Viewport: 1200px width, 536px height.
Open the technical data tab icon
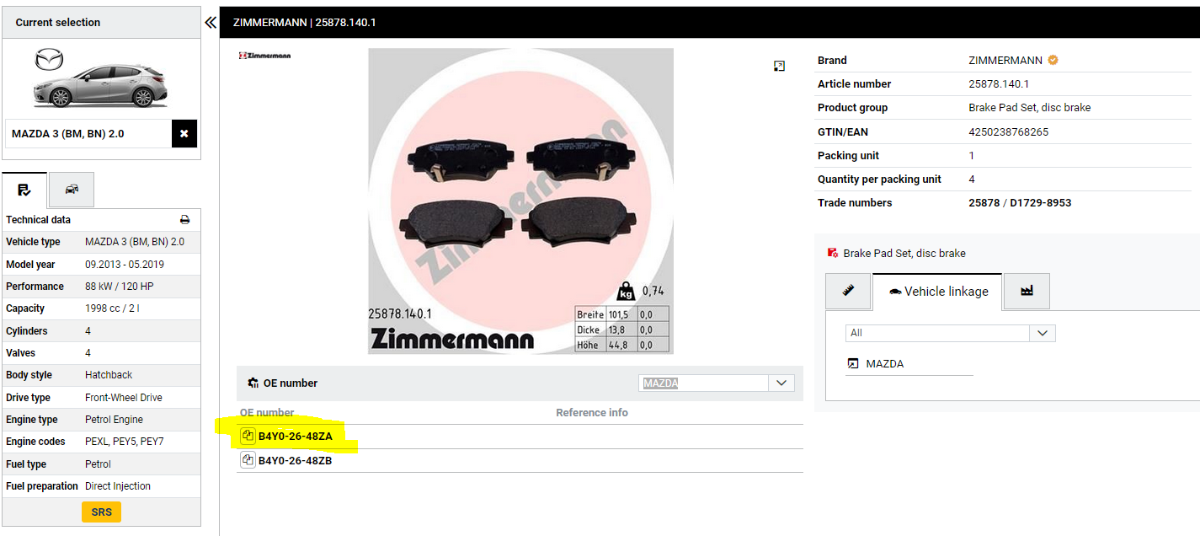click(24, 189)
